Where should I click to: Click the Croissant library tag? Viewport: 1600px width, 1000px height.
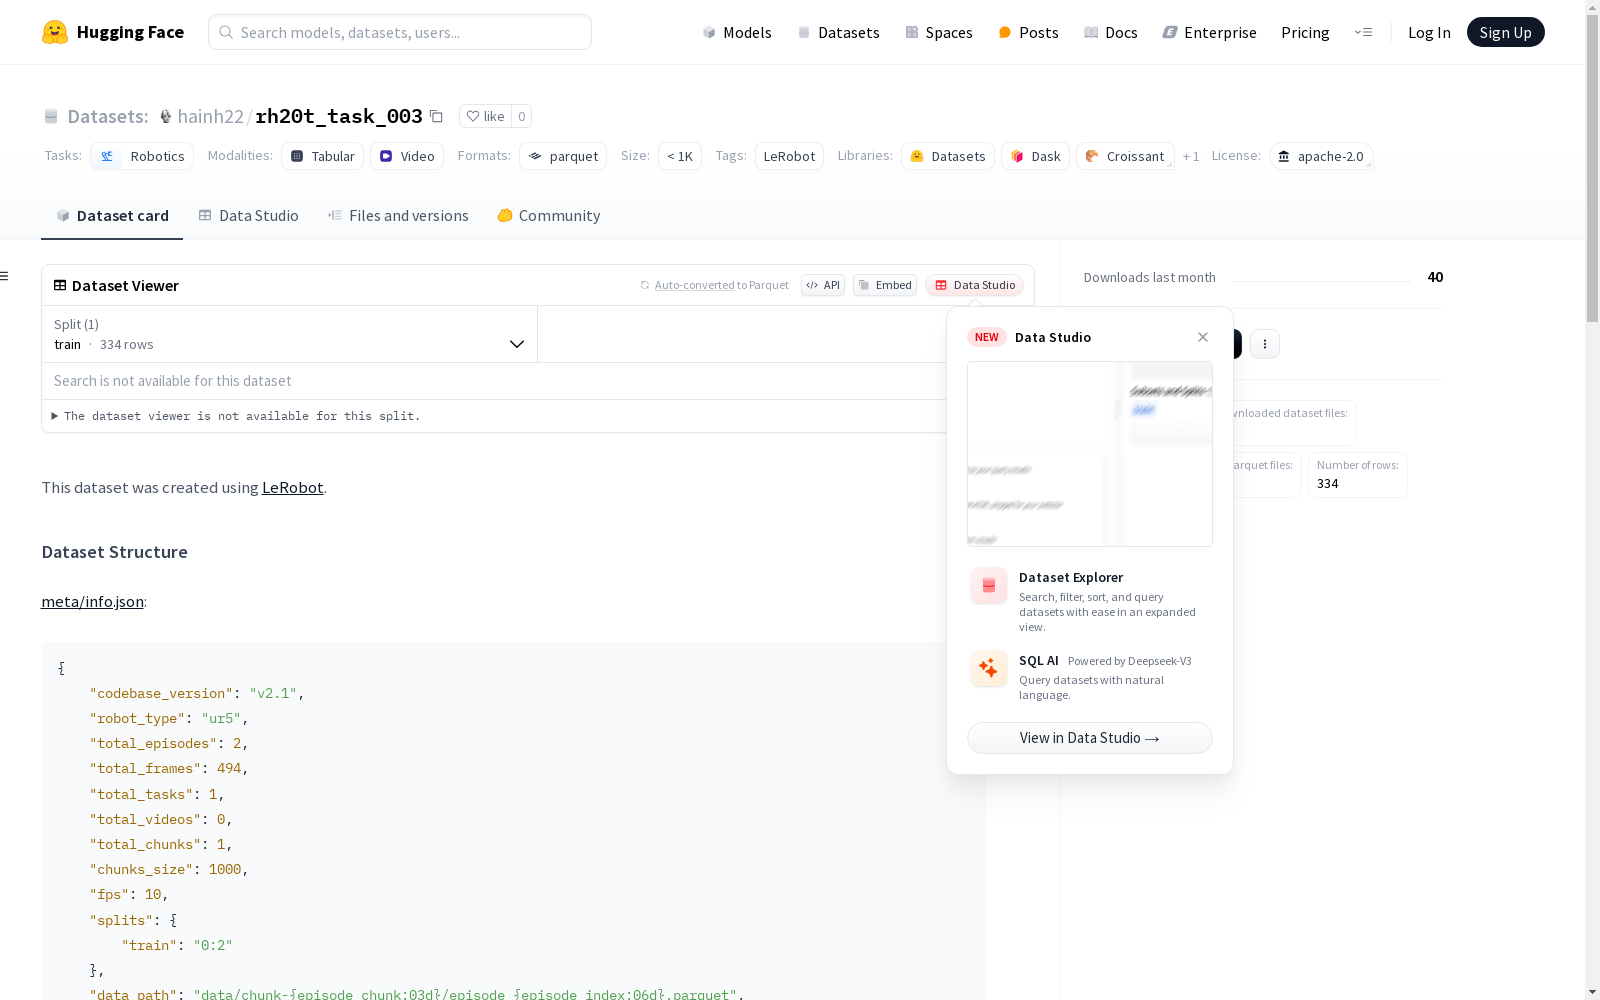pyautogui.click(x=1126, y=156)
